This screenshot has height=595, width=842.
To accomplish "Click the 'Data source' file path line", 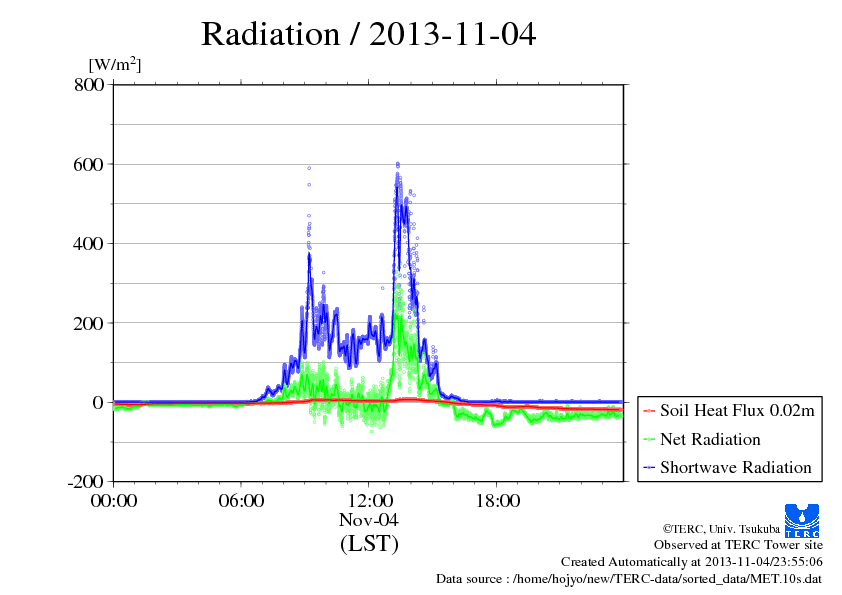I will [629, 579].
